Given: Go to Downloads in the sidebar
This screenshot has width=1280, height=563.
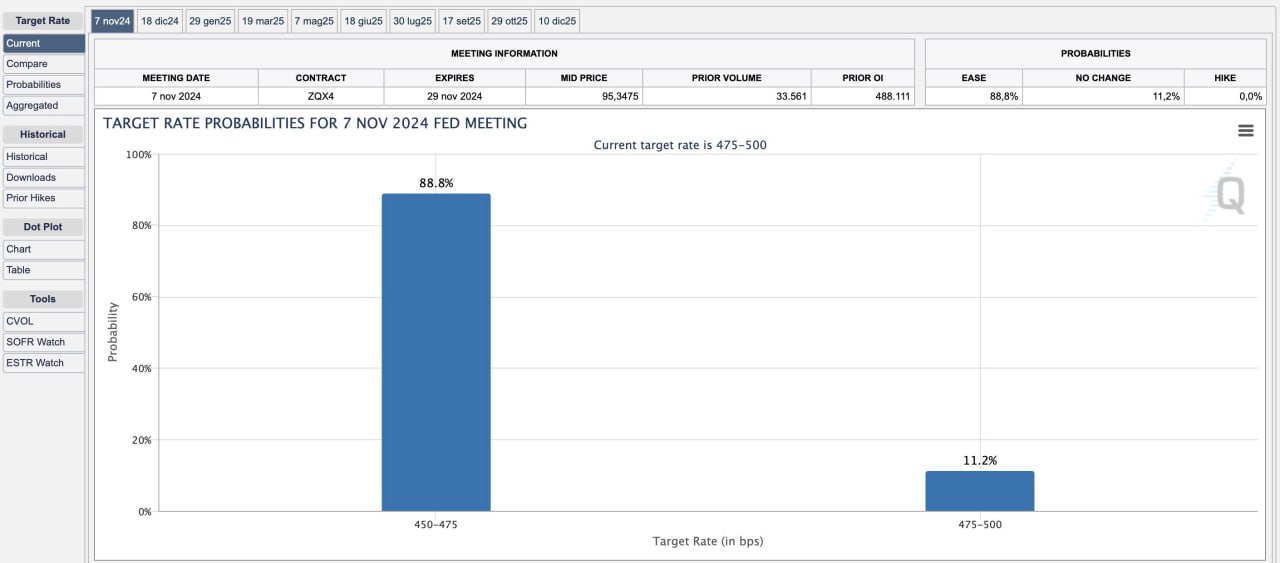Looking at the screenshot, I should 43,178.
